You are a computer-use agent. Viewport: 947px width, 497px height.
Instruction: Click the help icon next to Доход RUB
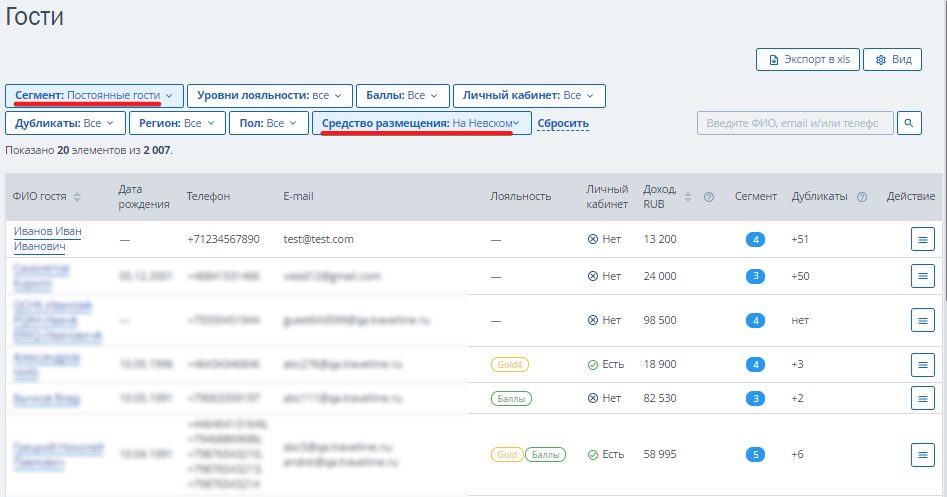(709, 197)
